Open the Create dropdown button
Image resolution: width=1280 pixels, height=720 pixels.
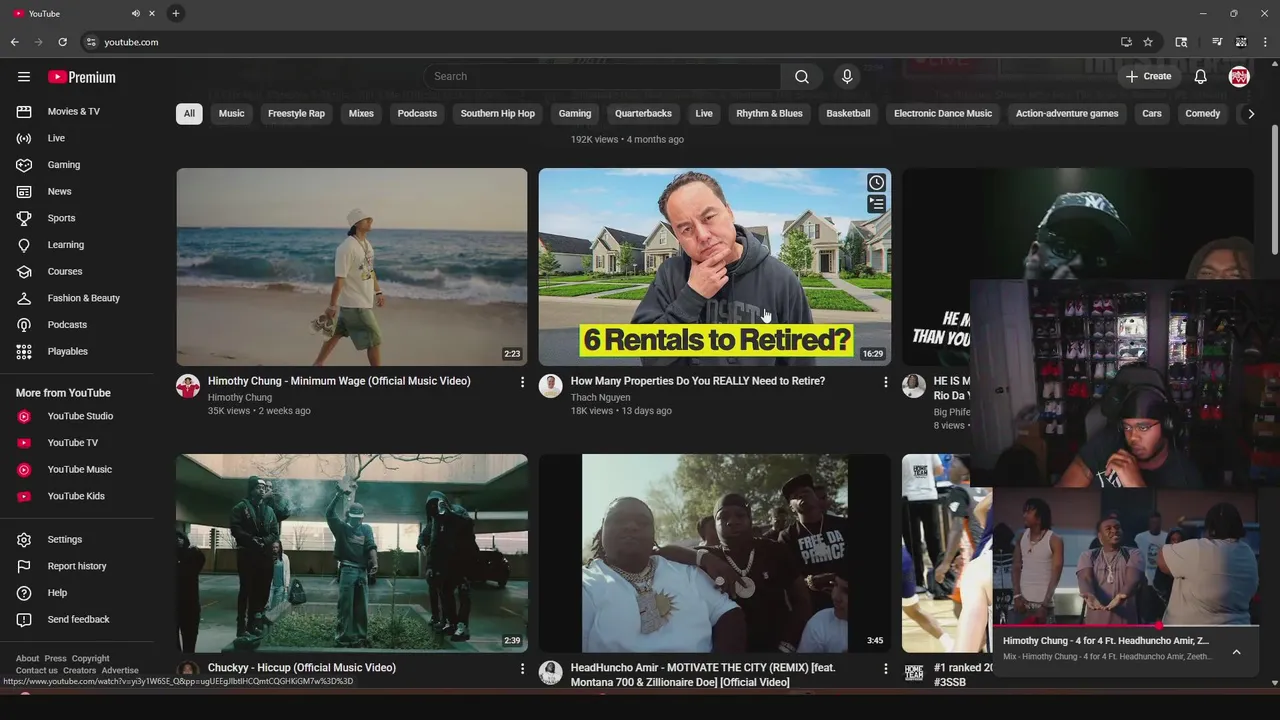coord(1148,77)
